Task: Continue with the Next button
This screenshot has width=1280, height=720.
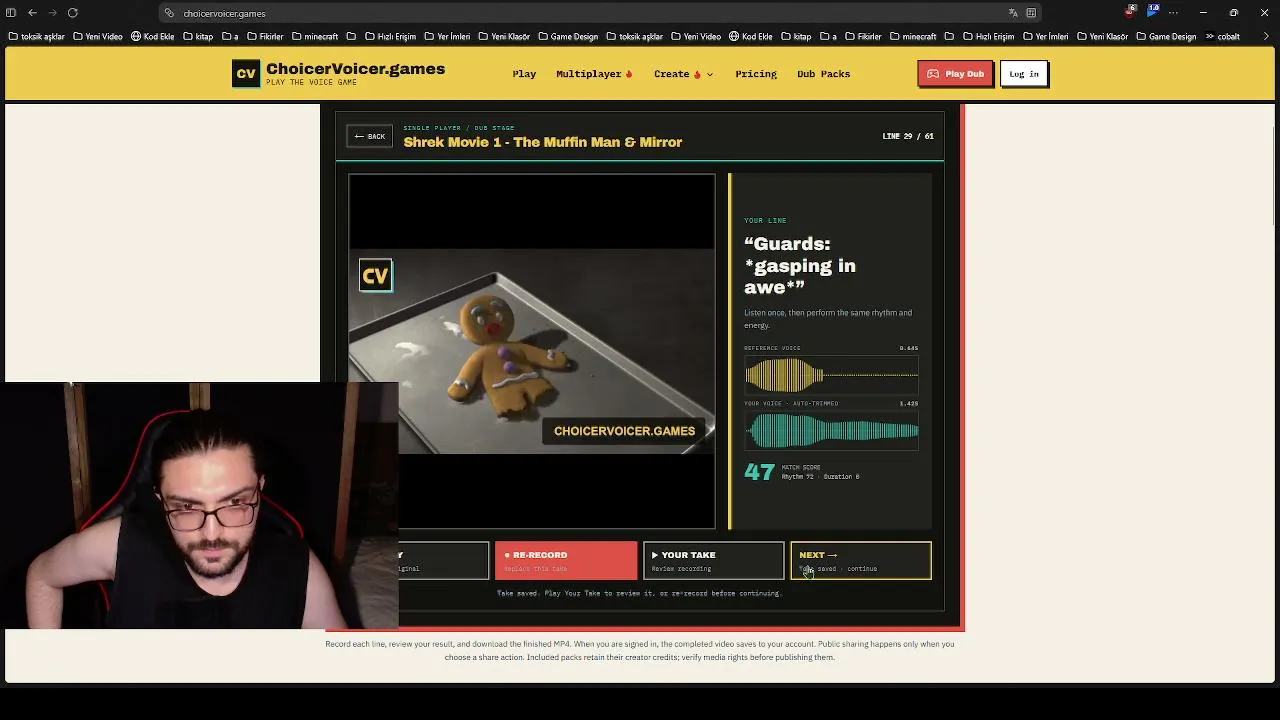Action: [x=861, y=561]
